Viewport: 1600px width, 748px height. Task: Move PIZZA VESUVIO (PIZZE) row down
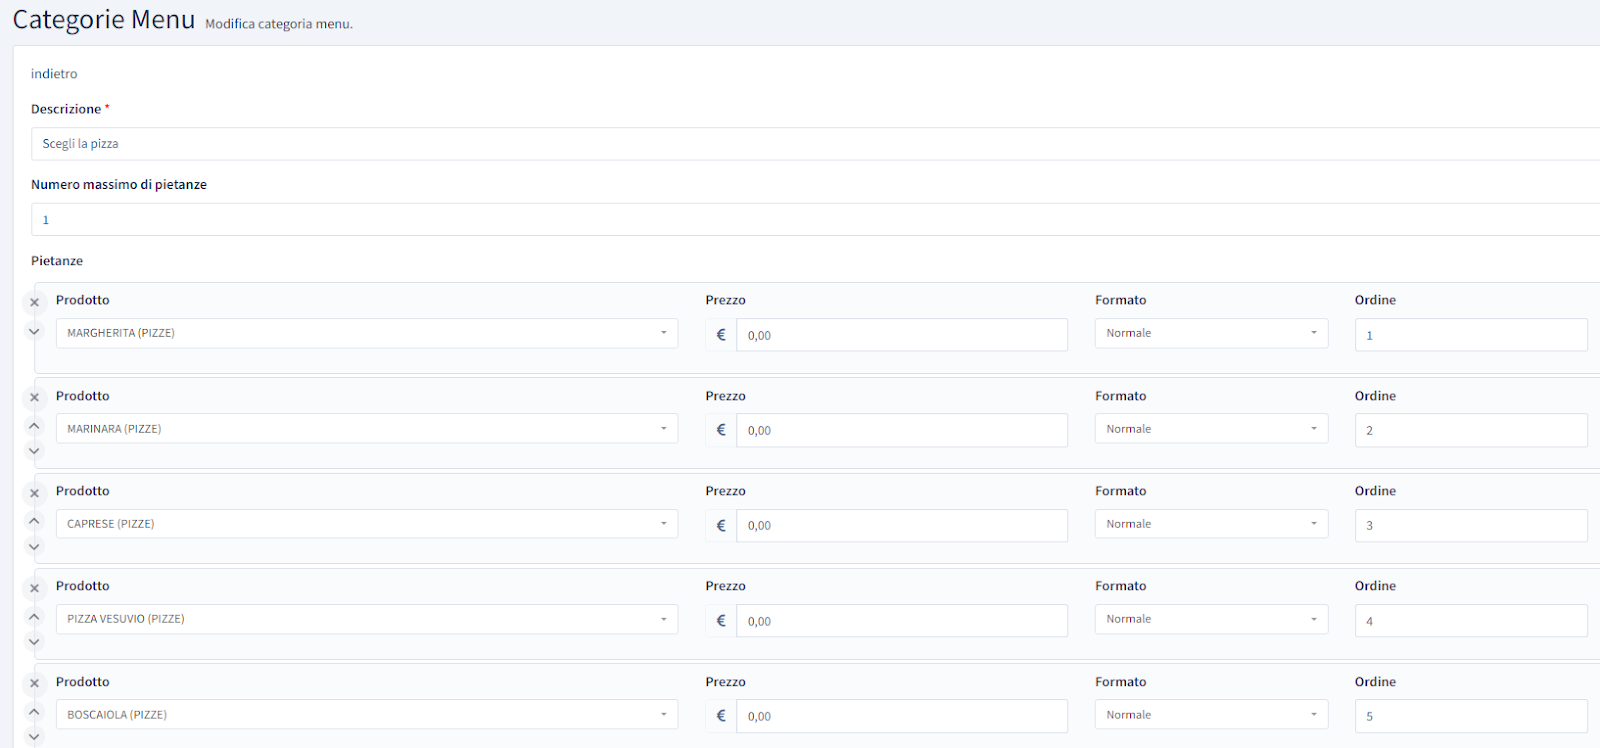(x=34, y=642)
